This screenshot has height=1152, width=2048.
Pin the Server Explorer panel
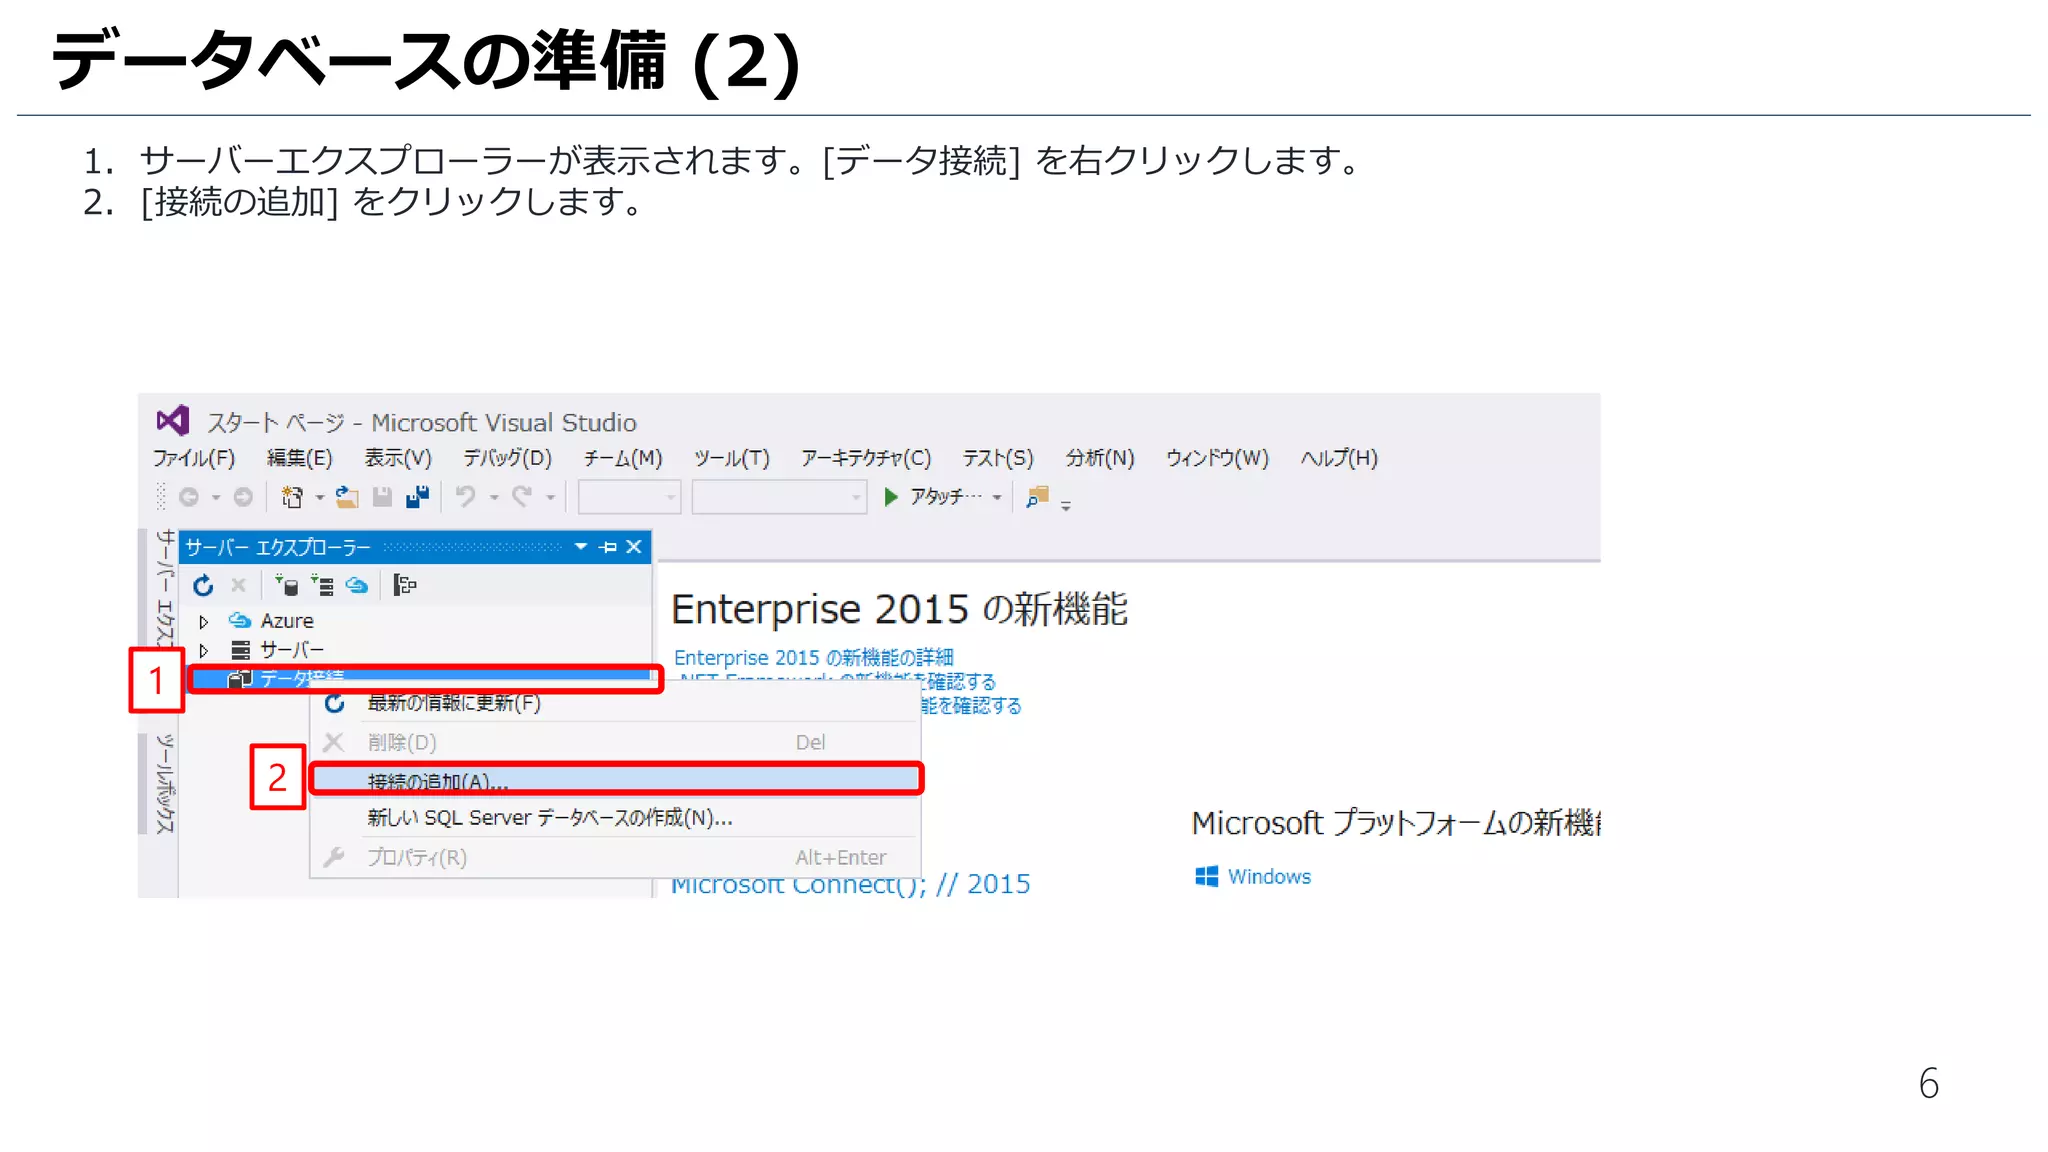(608, 547)
